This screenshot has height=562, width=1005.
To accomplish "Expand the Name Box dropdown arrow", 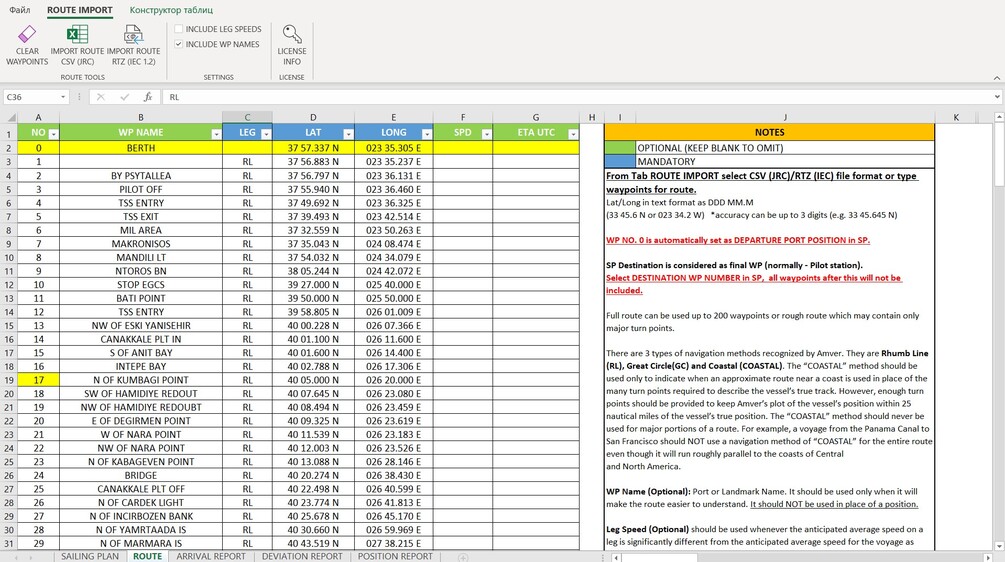I will click(x=63, y=97).
